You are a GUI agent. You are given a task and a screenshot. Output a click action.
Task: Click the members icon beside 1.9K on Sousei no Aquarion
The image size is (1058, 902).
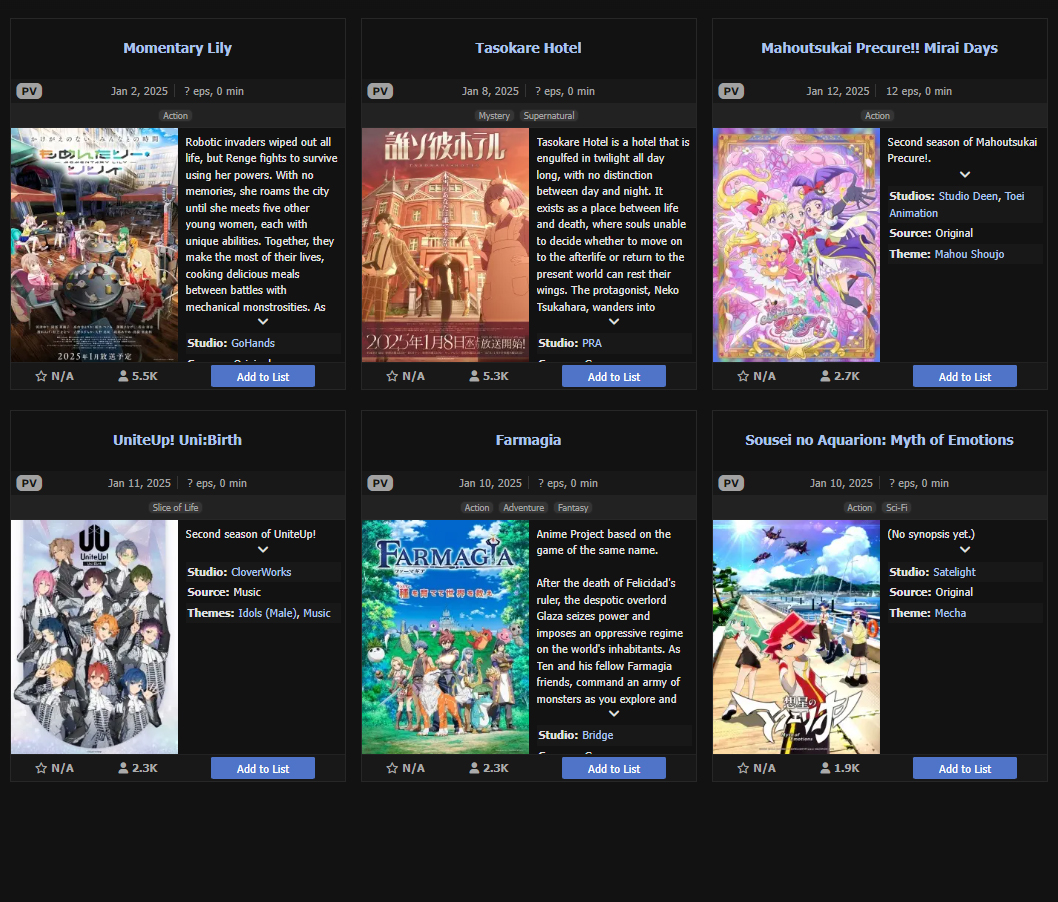[x=825, y=768]
